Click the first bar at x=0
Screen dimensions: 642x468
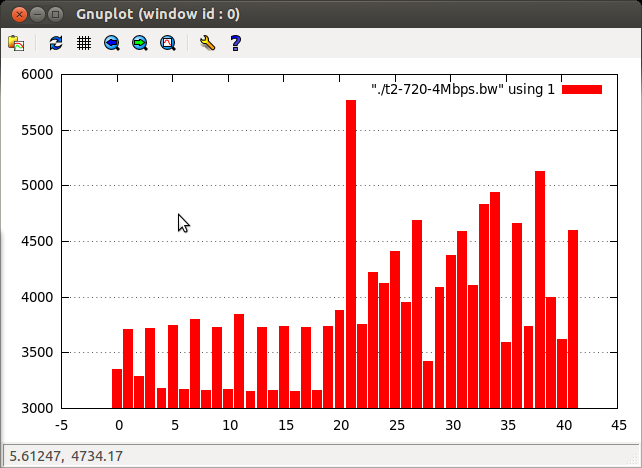(117, 388)
